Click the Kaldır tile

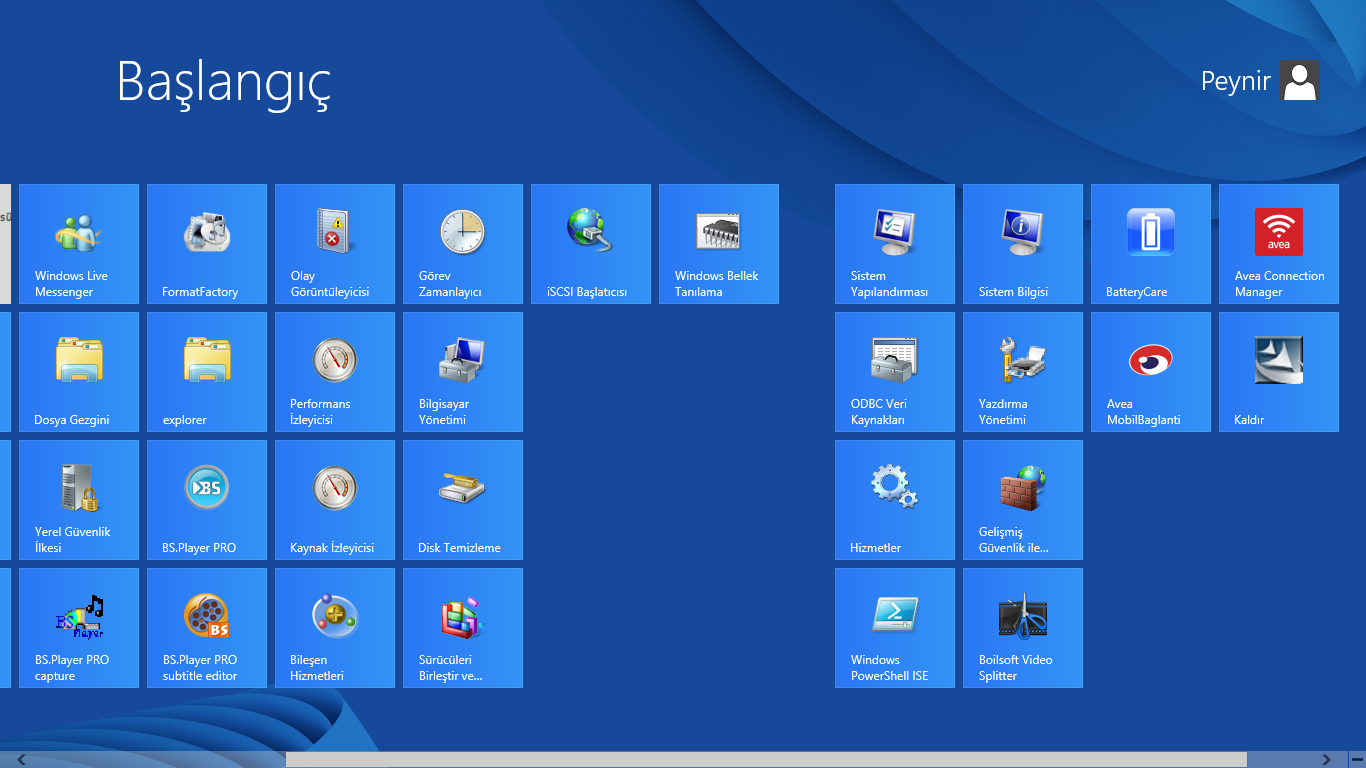click(1279, 372)
